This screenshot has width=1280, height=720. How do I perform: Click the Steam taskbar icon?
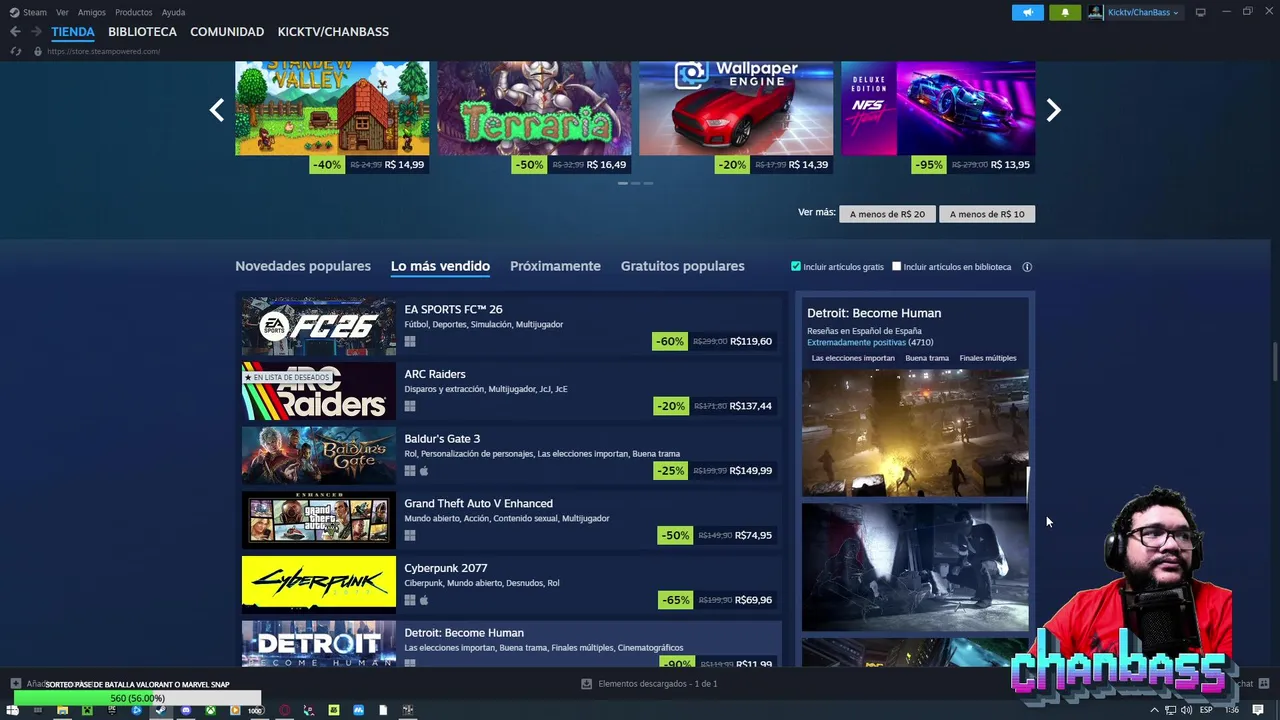click(161, 710)
